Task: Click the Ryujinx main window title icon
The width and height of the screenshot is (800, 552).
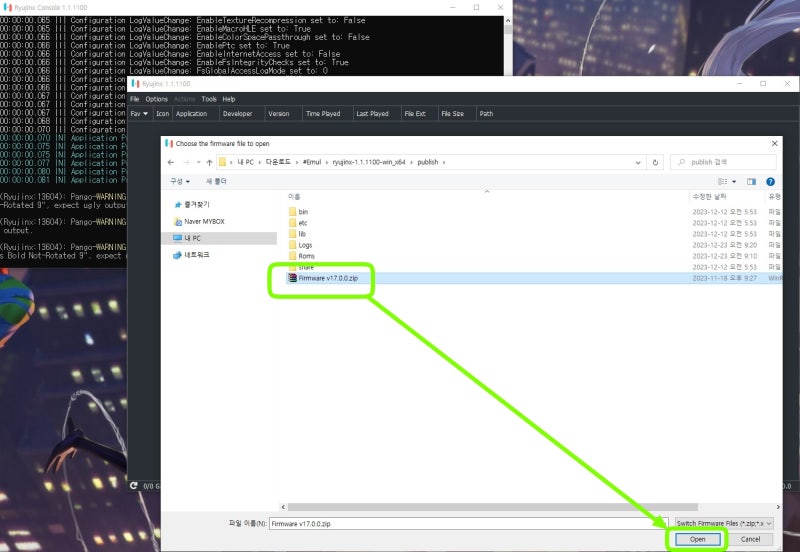Action: pos(135,83)
